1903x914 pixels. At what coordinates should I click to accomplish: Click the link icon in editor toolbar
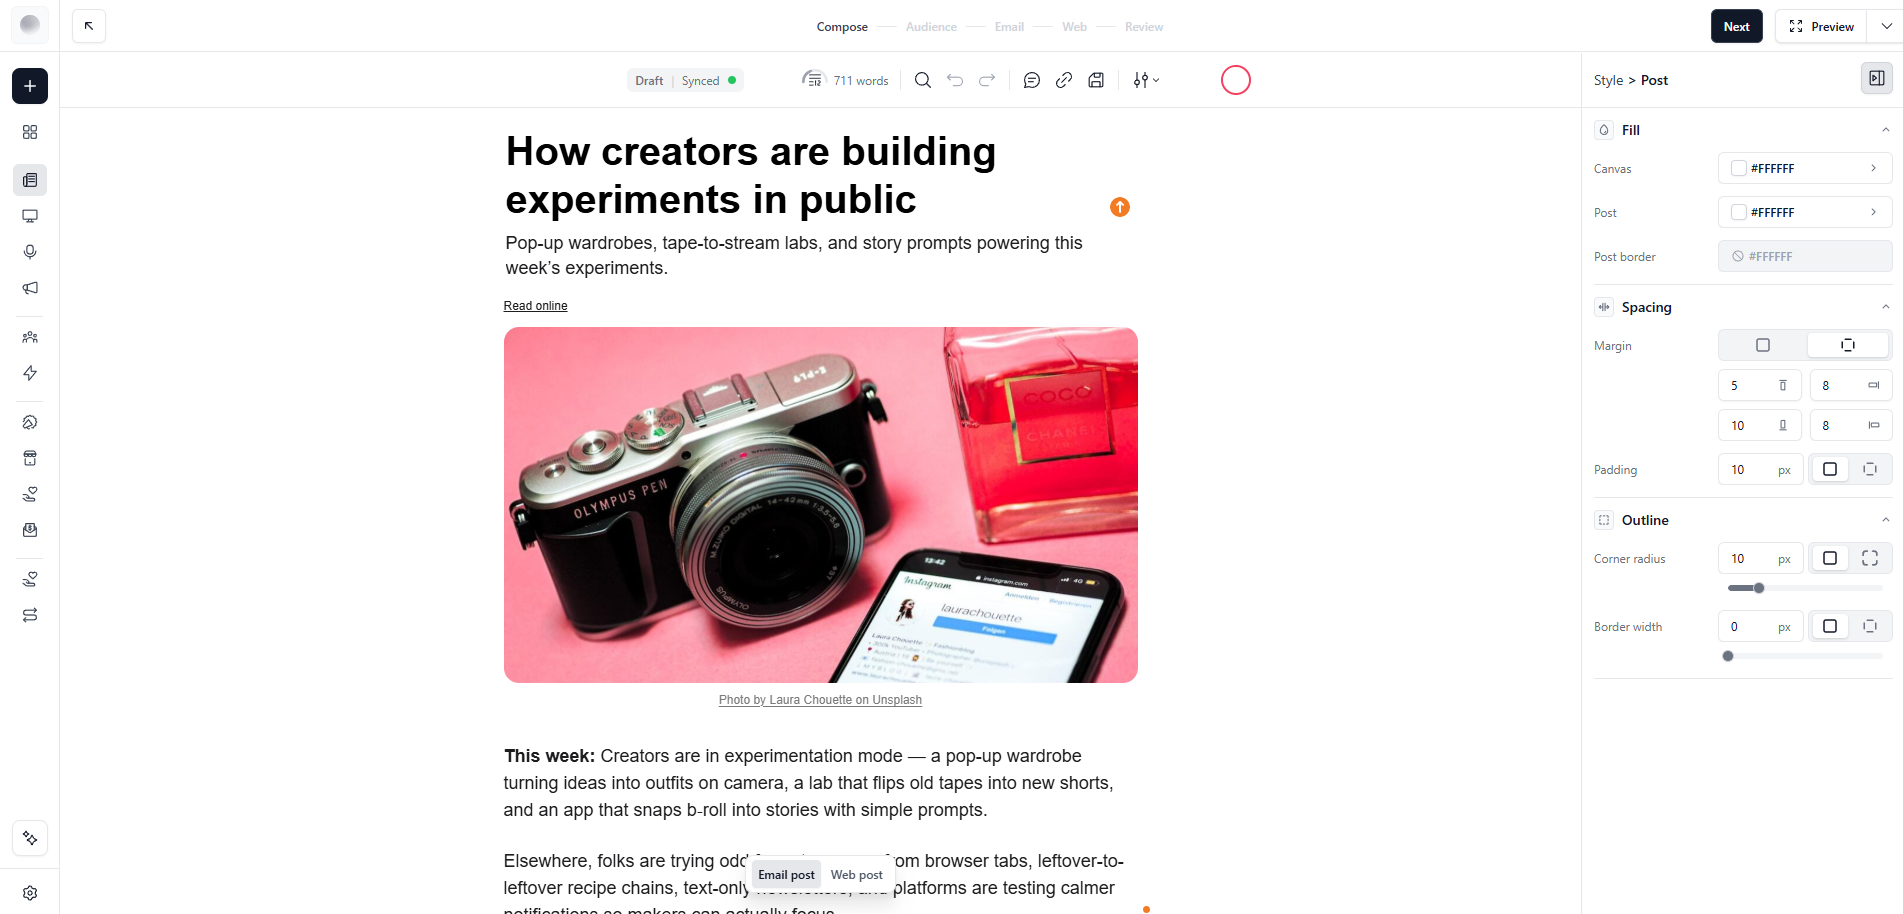(1064, 80)
